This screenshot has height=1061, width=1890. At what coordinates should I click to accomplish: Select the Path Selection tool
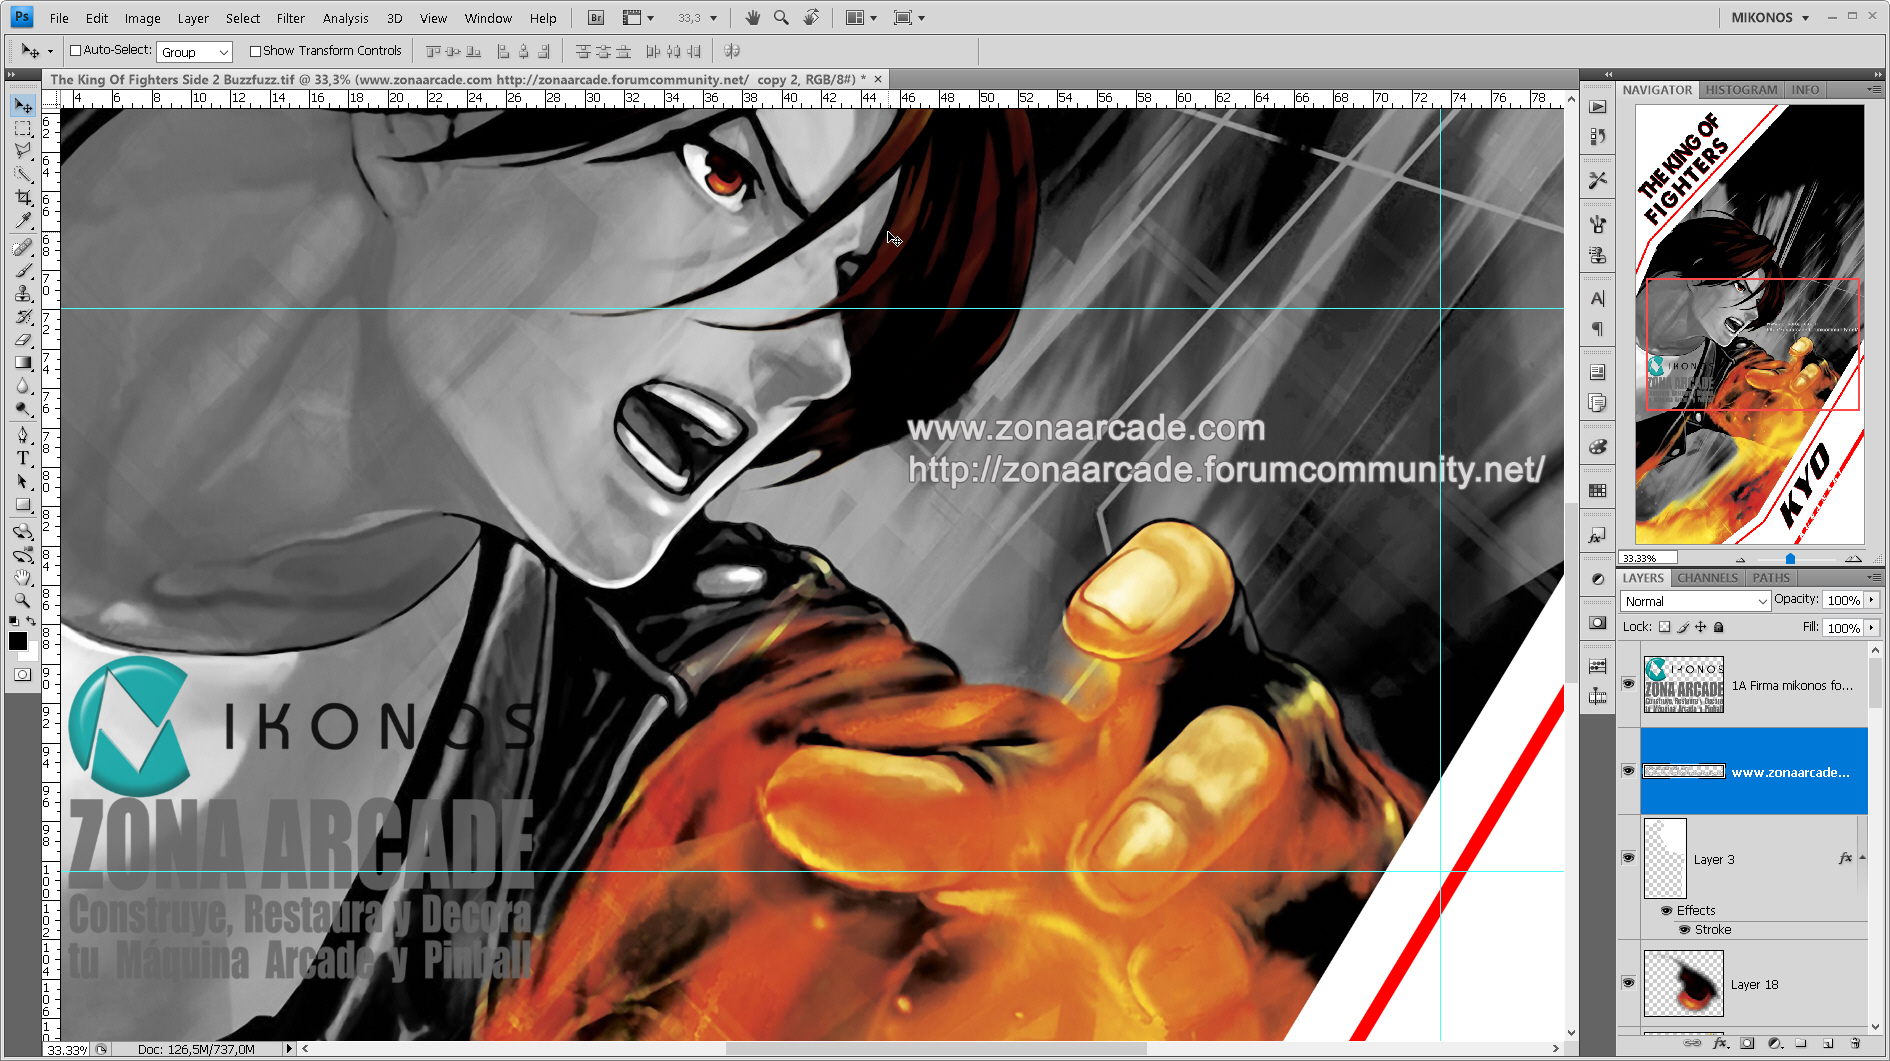(x=23, y=481)
